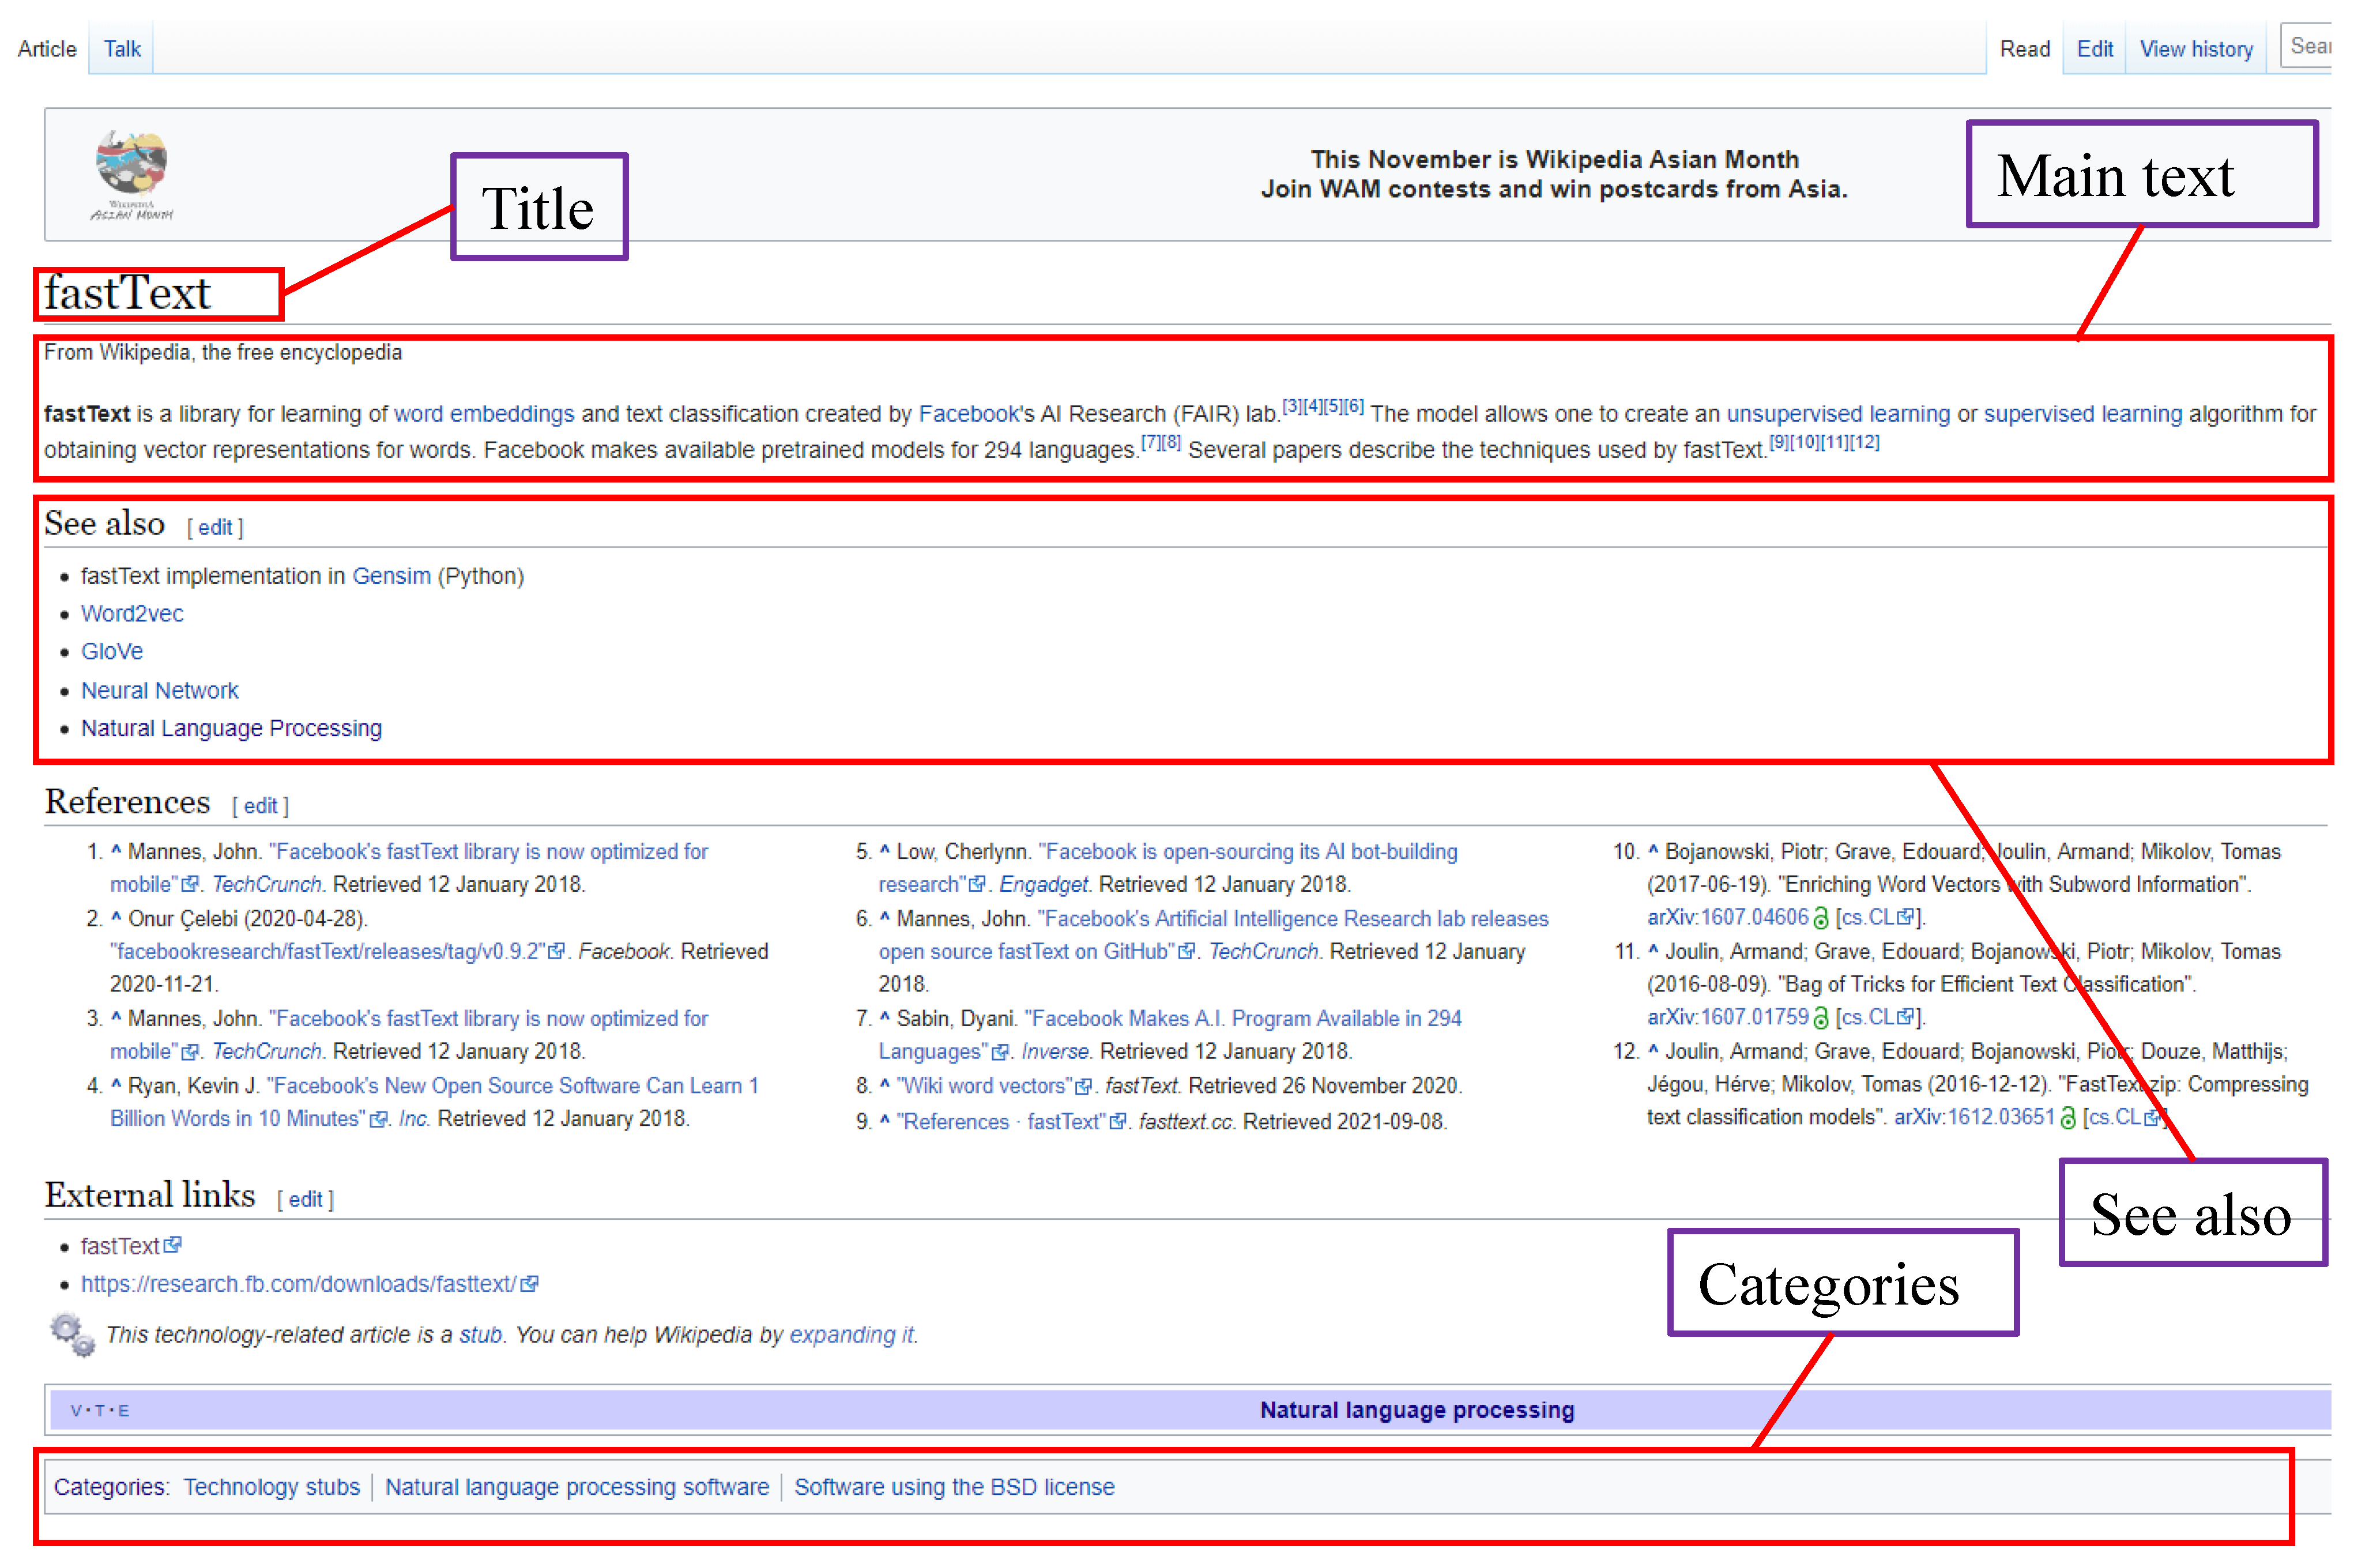
Task: Open the word embeddings link
Action: tap(484, 414)
